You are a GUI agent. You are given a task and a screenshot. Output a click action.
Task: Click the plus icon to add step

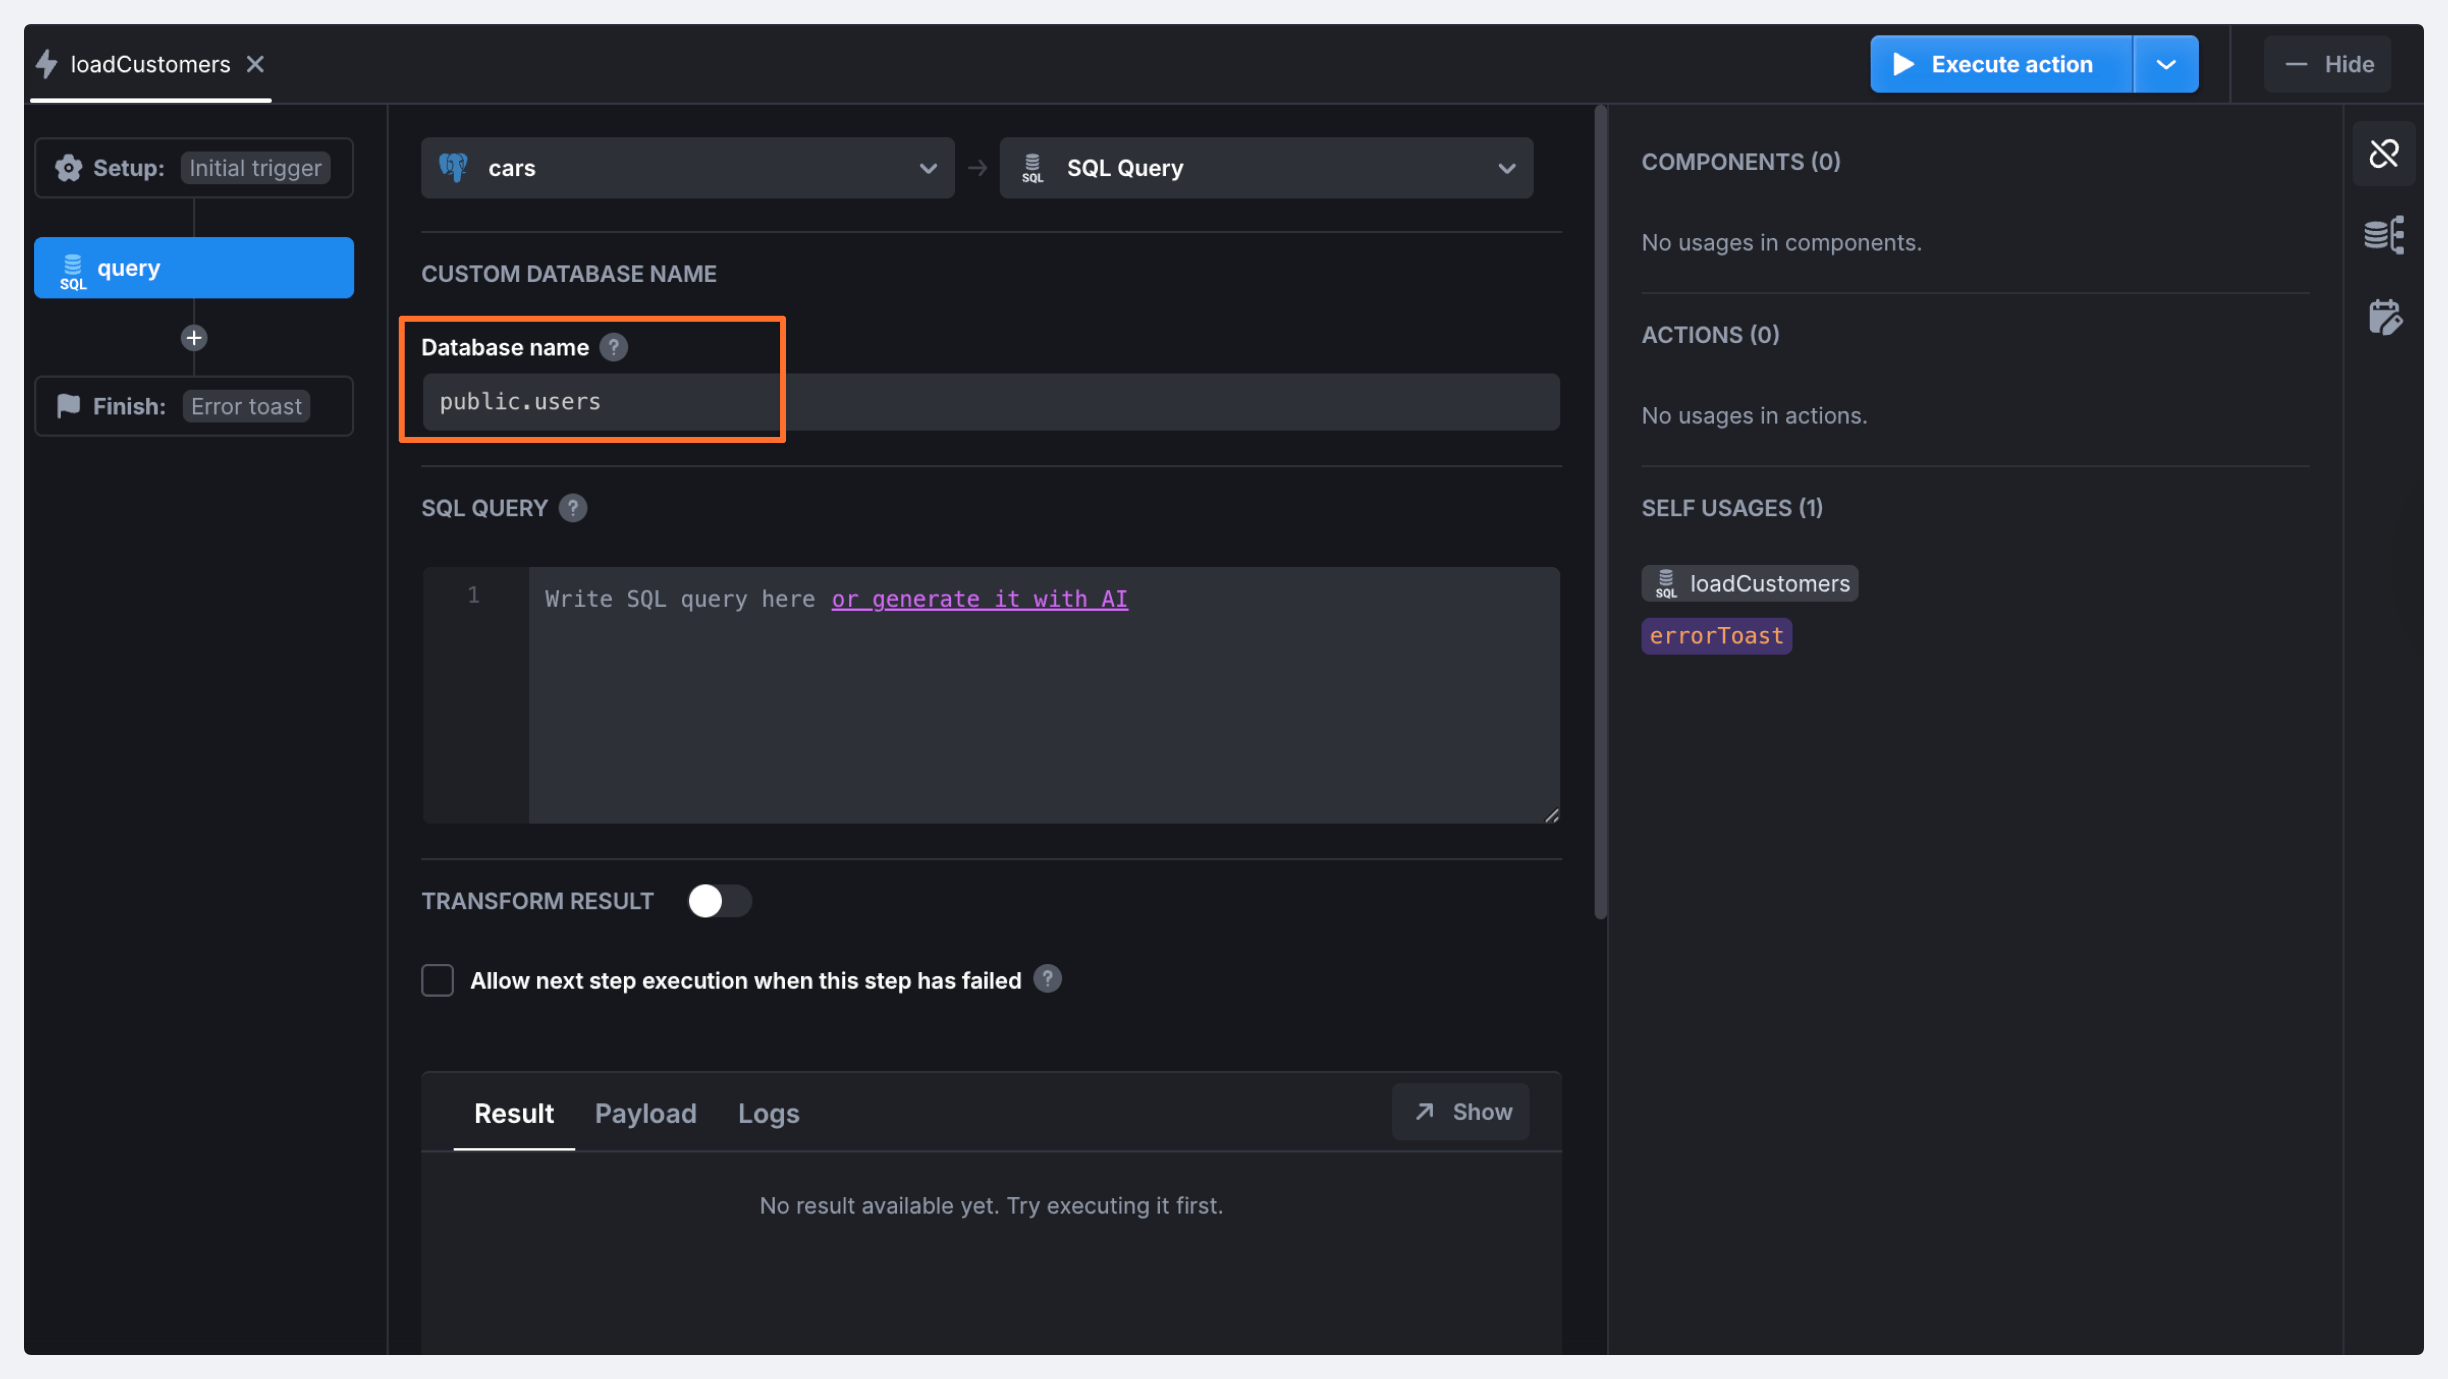(x=194, y=338)
